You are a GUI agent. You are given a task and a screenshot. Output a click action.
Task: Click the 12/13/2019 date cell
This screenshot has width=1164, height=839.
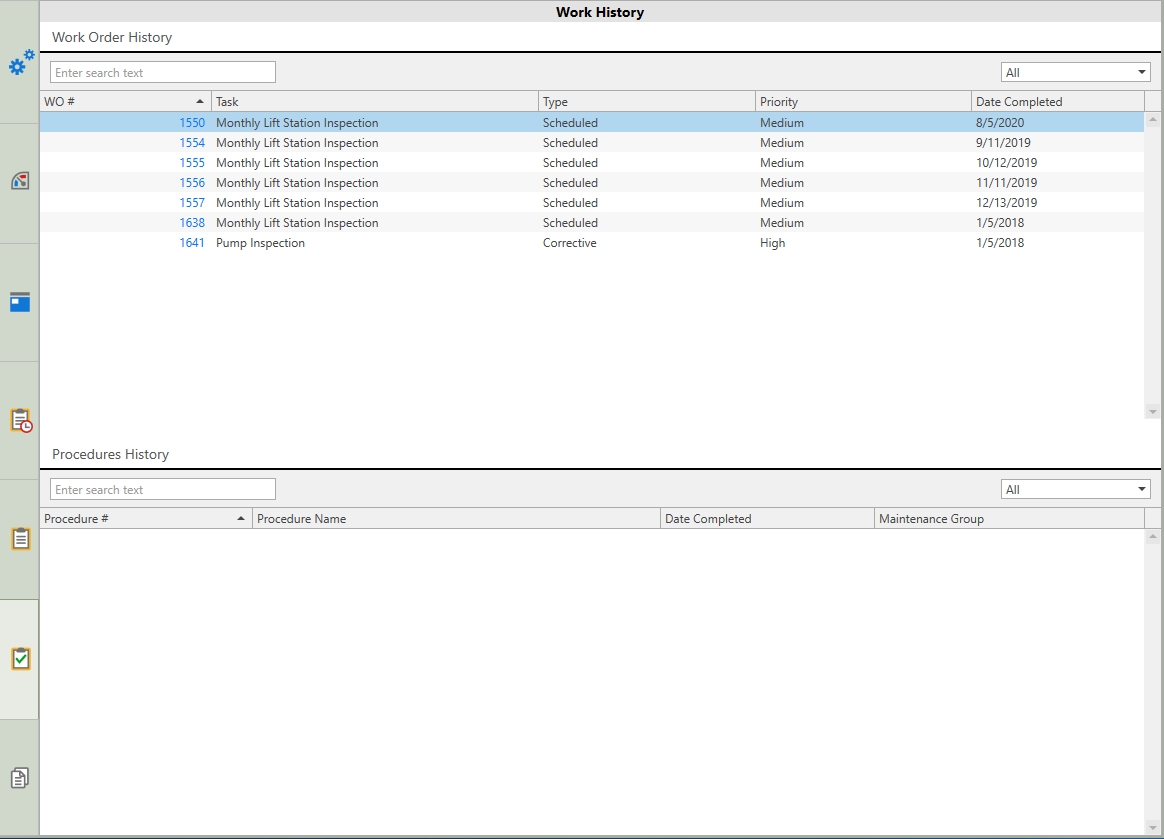point(1007,203)
